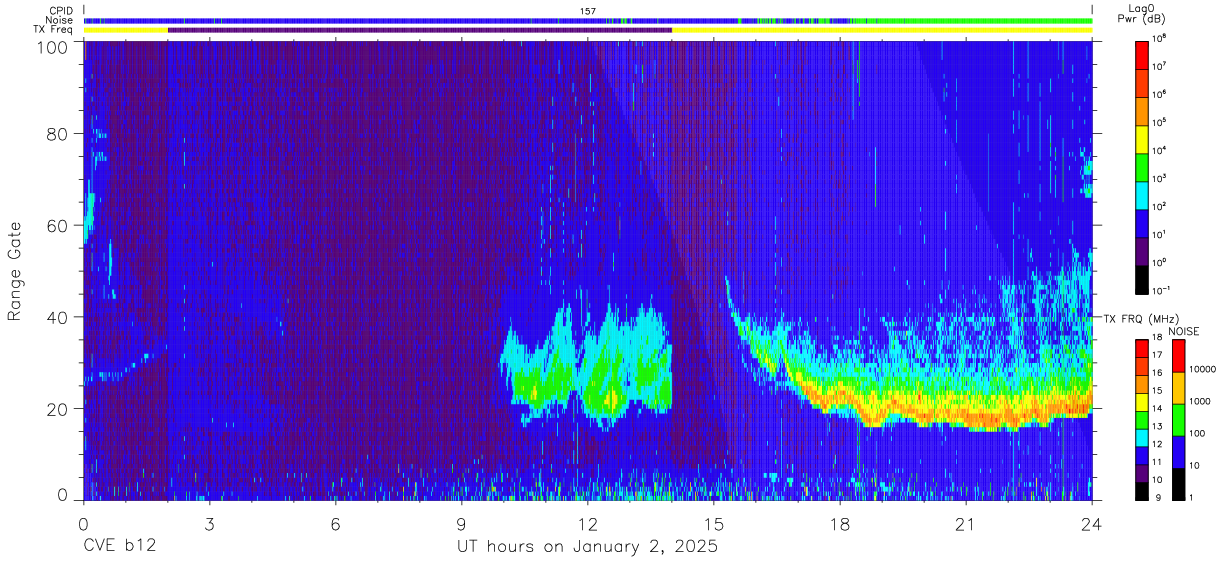The image size is (1228, 567).
Task: Click range gate tick label 100
Action: [52, 47]
